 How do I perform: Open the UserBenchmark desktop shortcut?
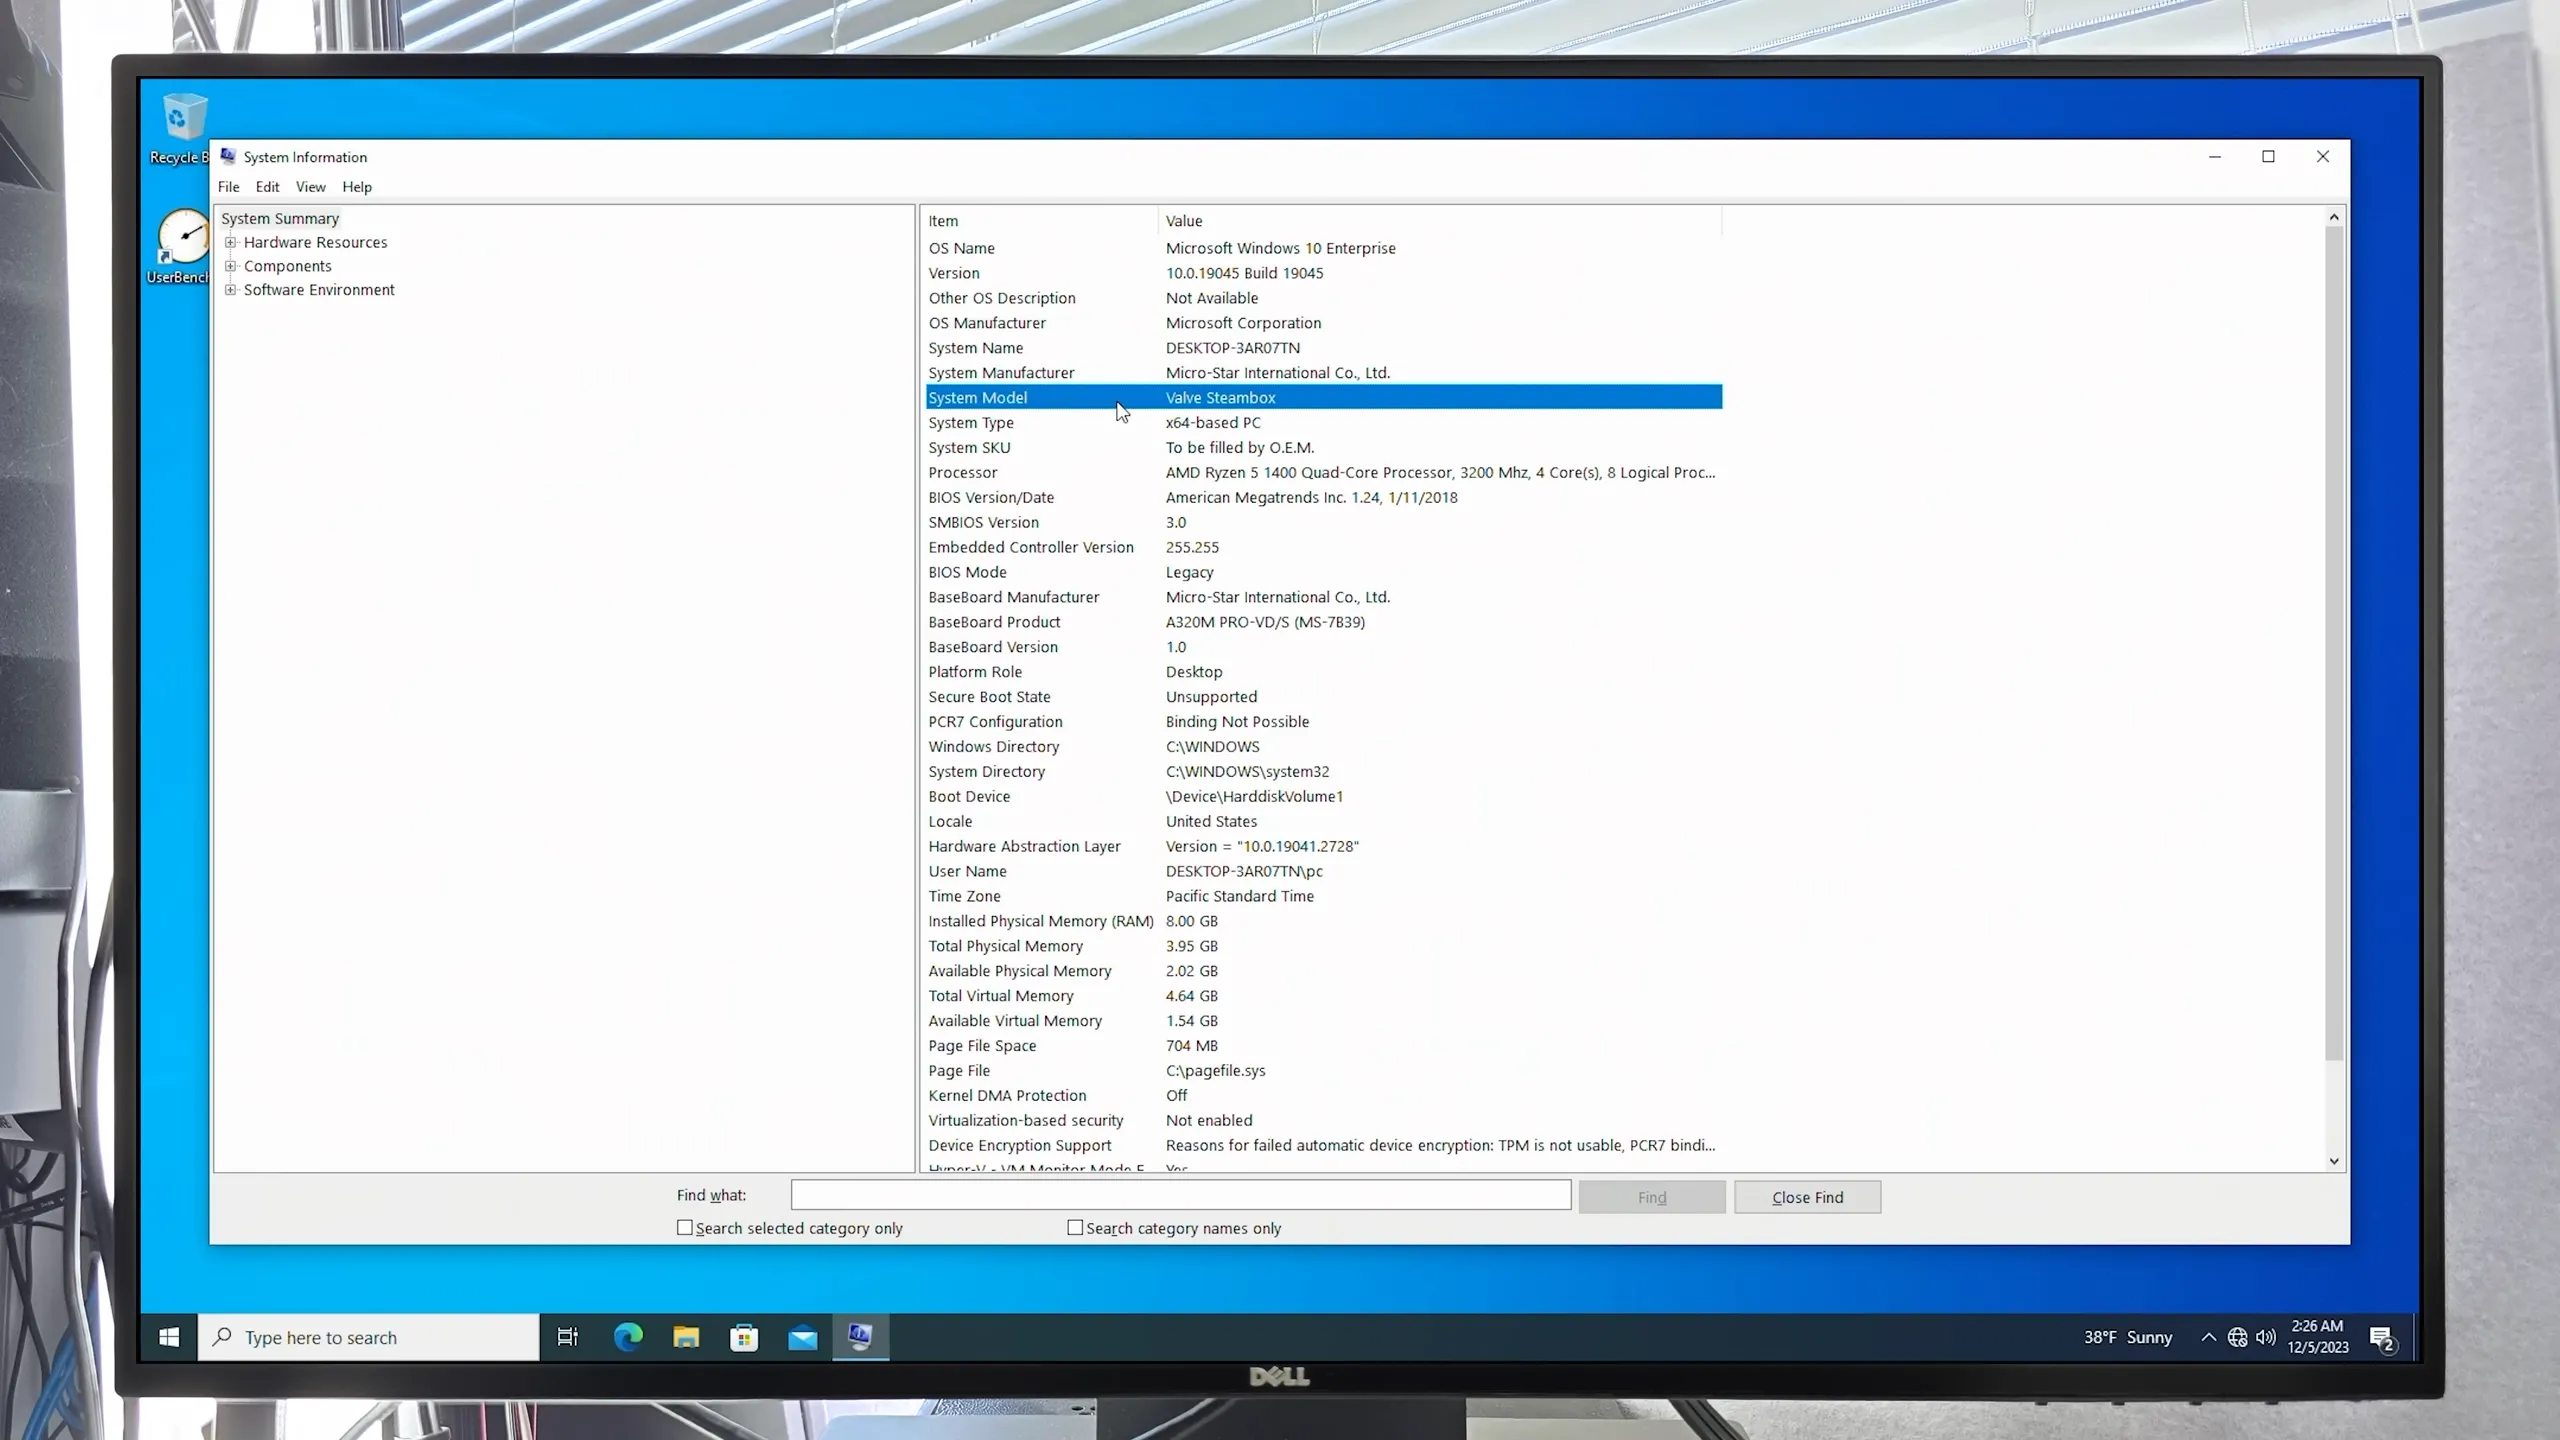coord(182,247)
